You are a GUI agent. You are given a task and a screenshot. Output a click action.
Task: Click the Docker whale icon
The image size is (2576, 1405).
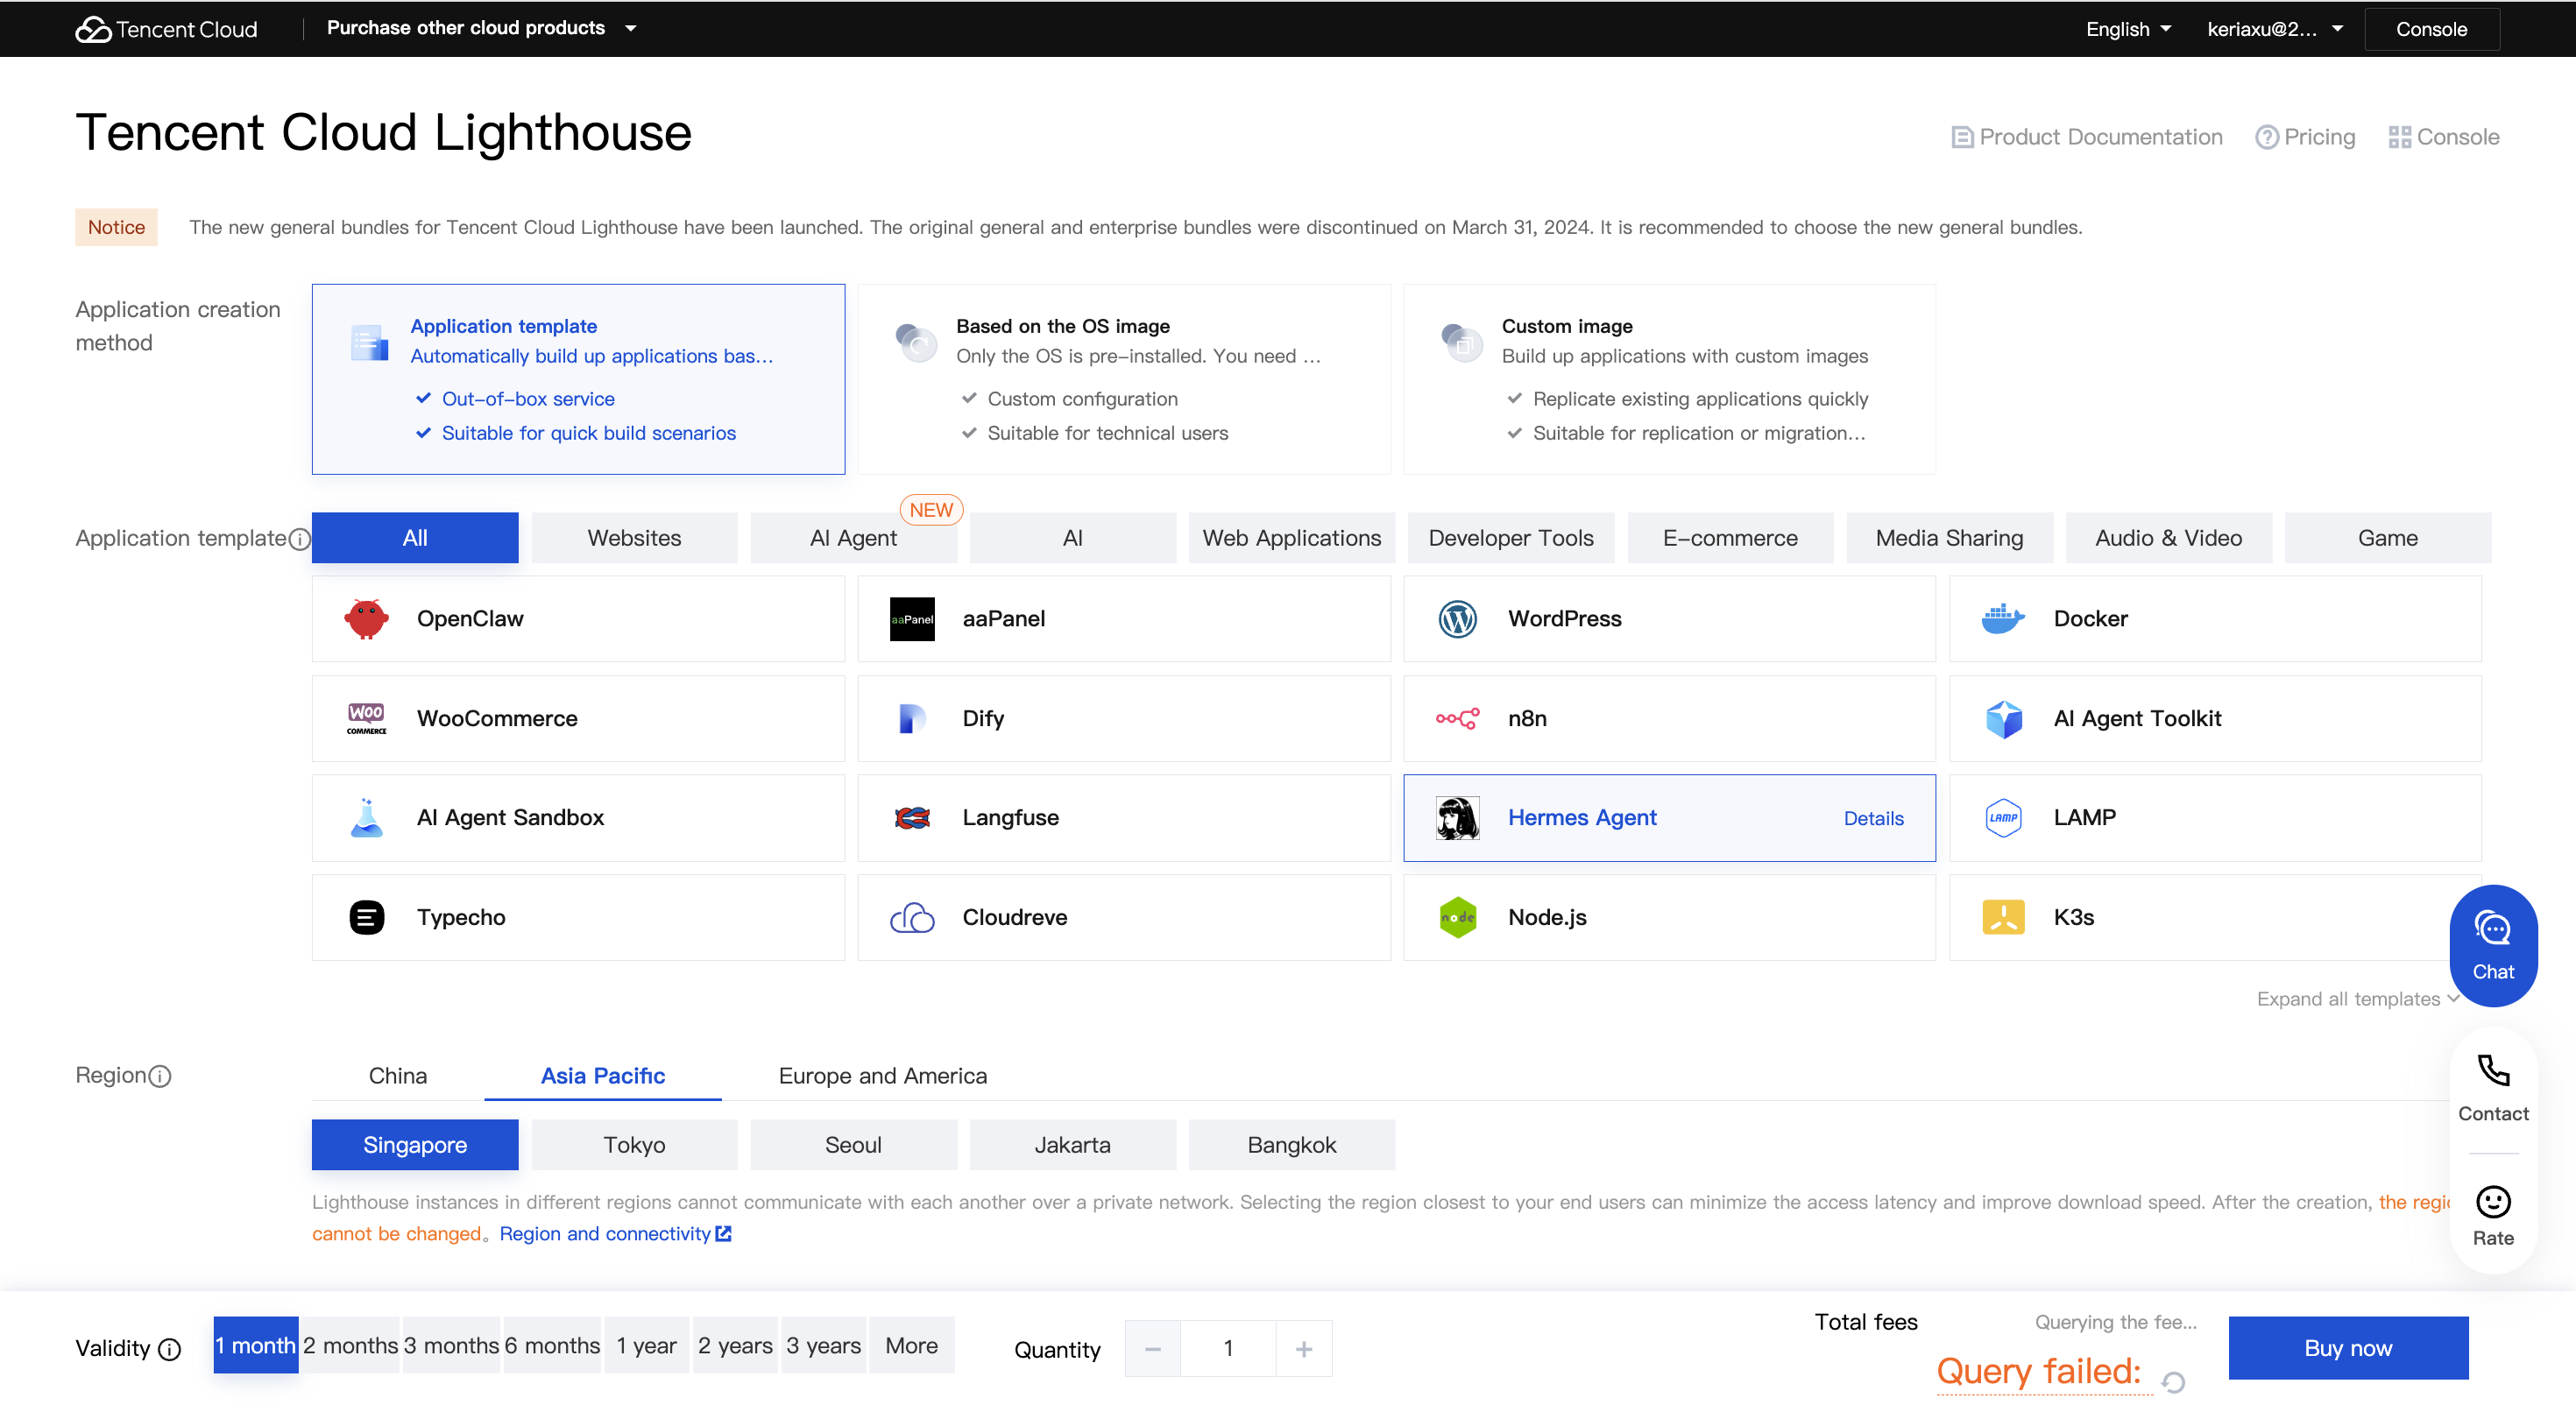pos(2002,618)
